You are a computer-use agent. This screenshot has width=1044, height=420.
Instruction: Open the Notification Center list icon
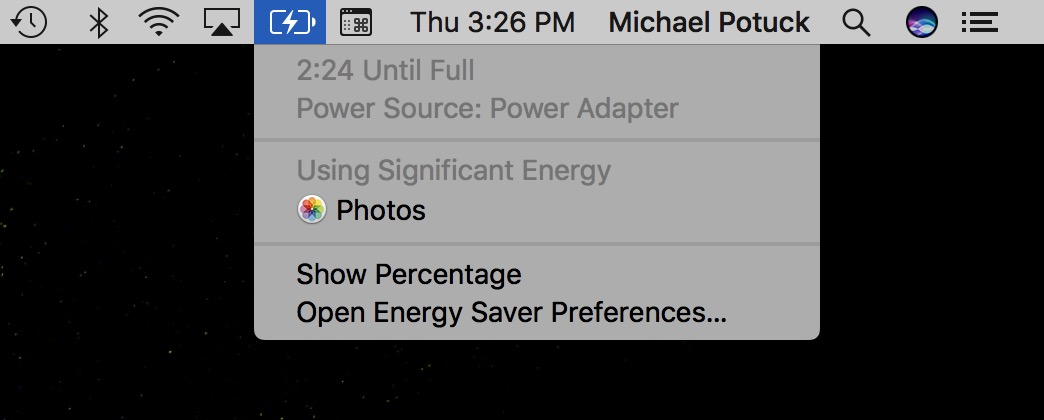pyautogui.click(x=980, y=22)
